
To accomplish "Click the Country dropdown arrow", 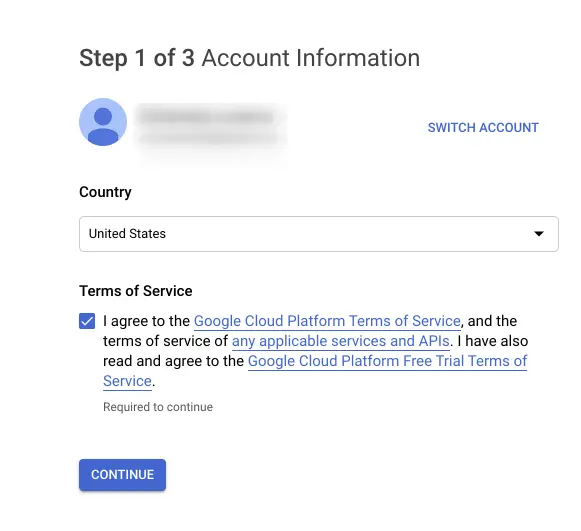I will 539,234.
